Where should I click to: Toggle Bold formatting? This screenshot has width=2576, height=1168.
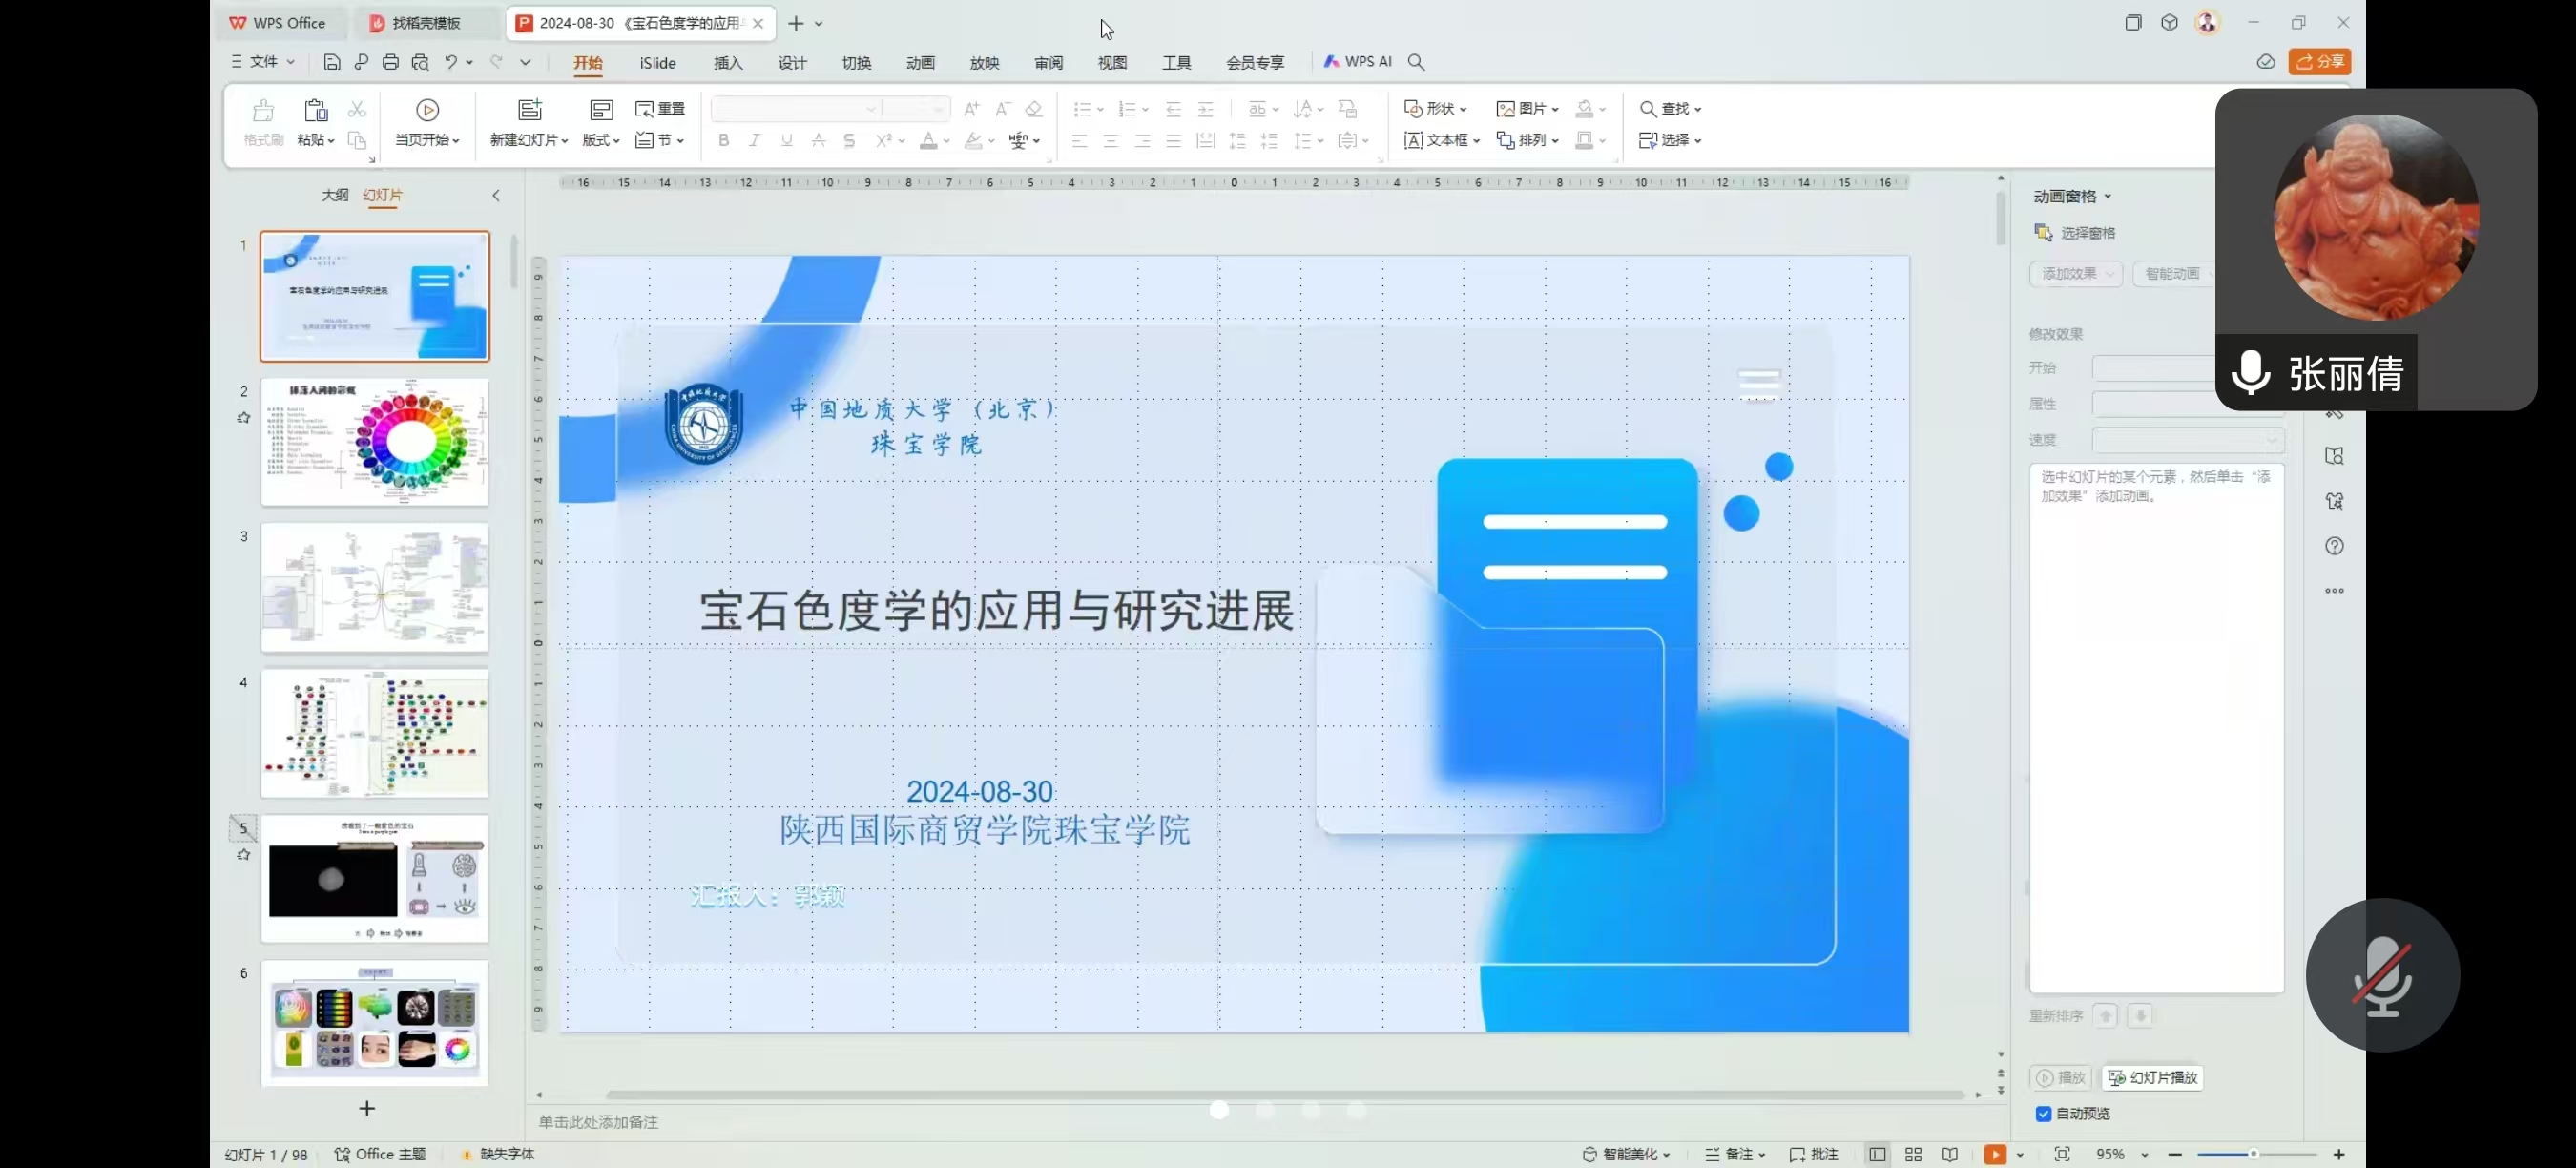click(x=723, y=140)
